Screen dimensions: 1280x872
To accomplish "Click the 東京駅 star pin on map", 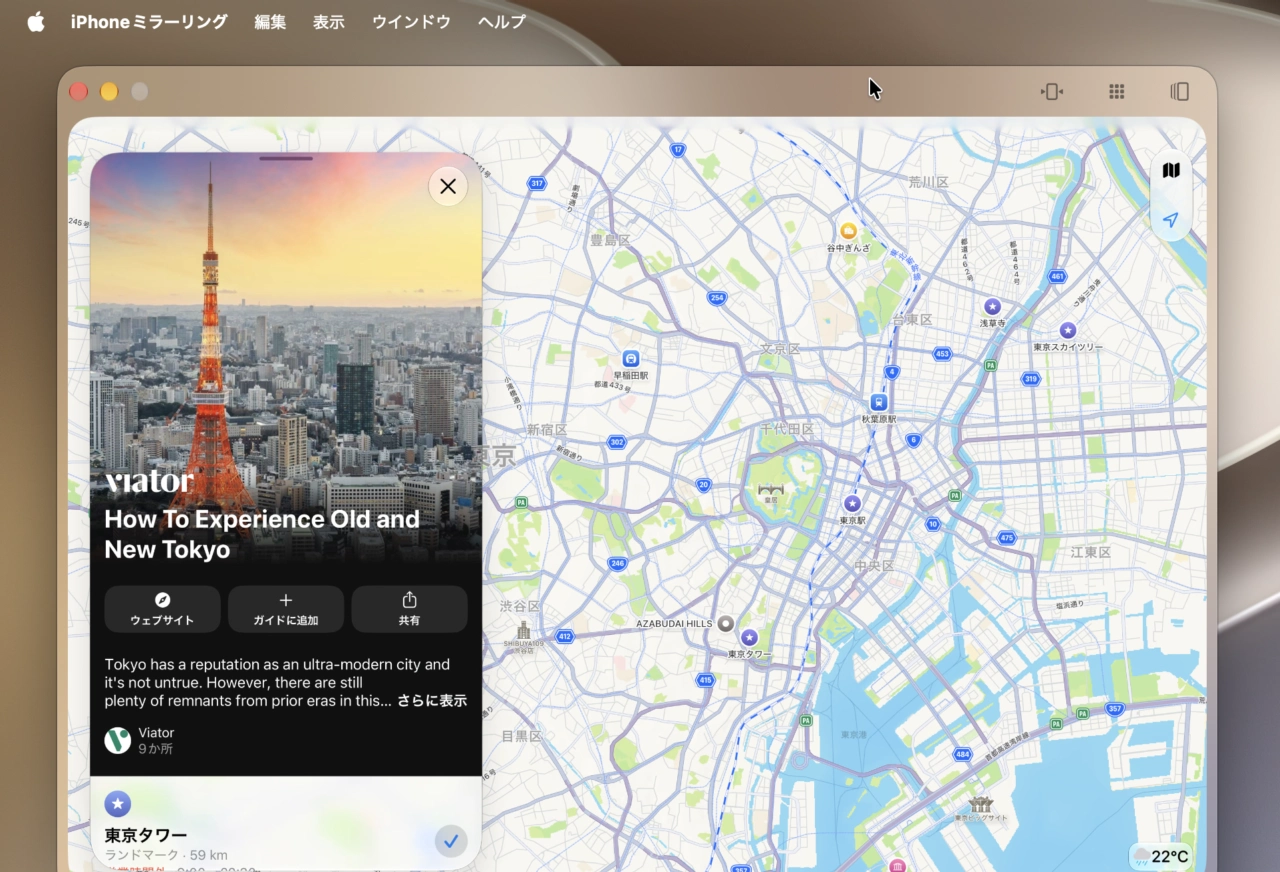I will point(852,504).
